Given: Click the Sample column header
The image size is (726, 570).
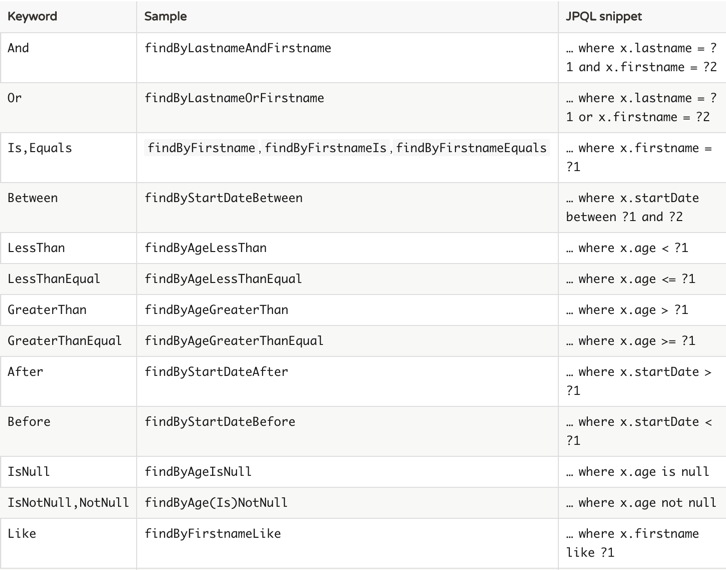Looking at the screenshot, I should tap(165, 16).
